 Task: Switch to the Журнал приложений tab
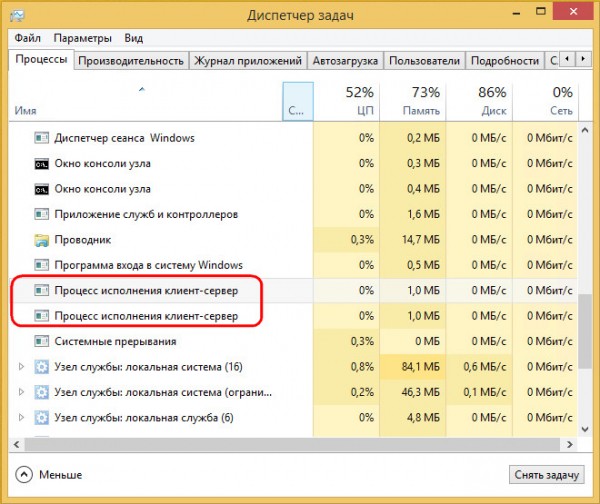point(248,61)
